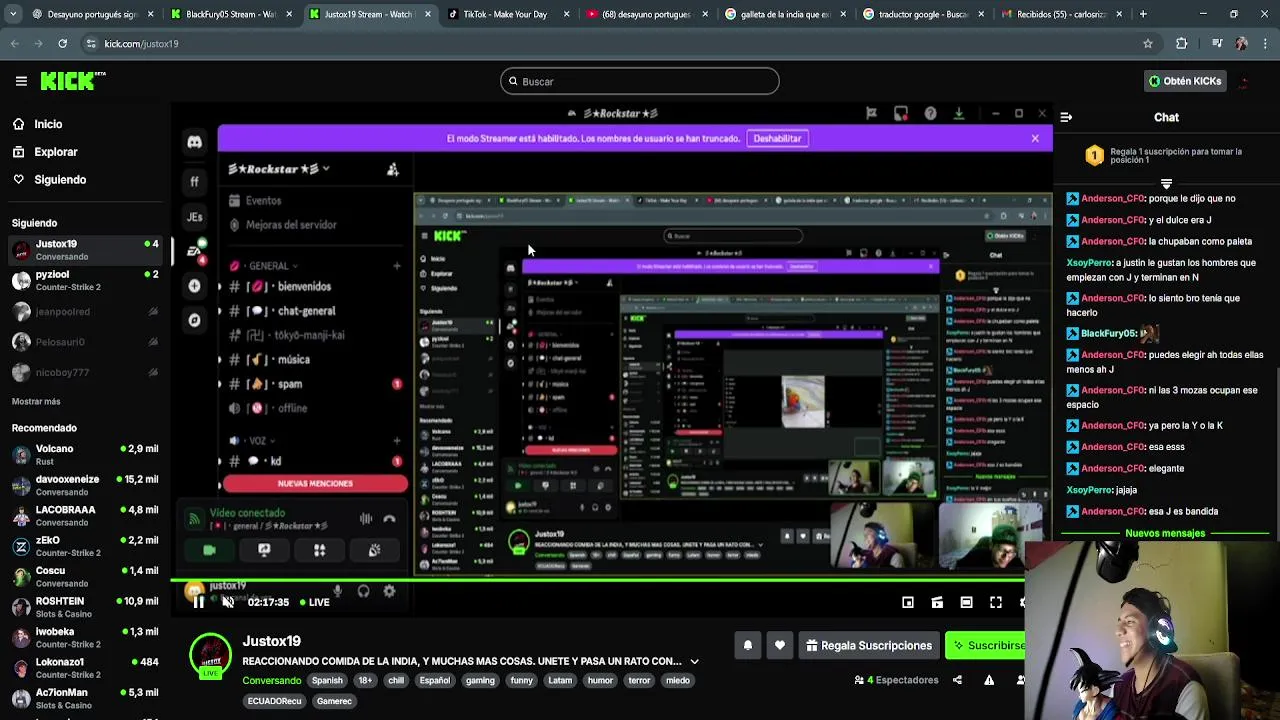Click the ECUADORecu tag
This screenshot has height=720, width=1280.
point(274,701)
